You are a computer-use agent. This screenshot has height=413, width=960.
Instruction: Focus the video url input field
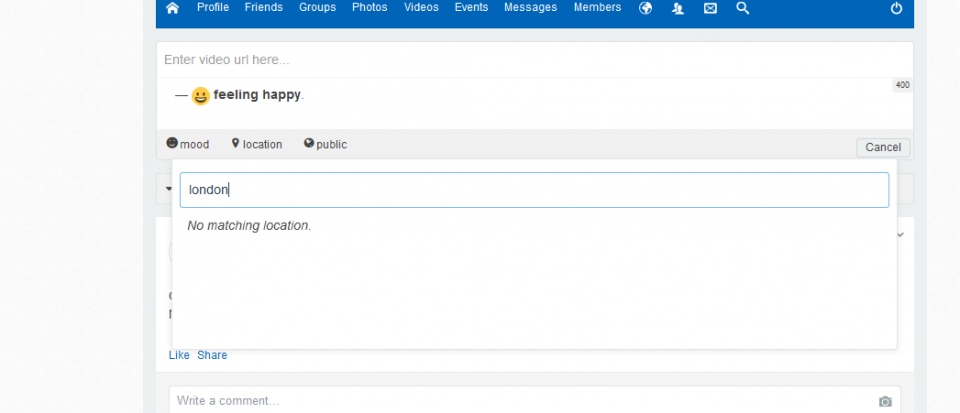click(534, 60)
